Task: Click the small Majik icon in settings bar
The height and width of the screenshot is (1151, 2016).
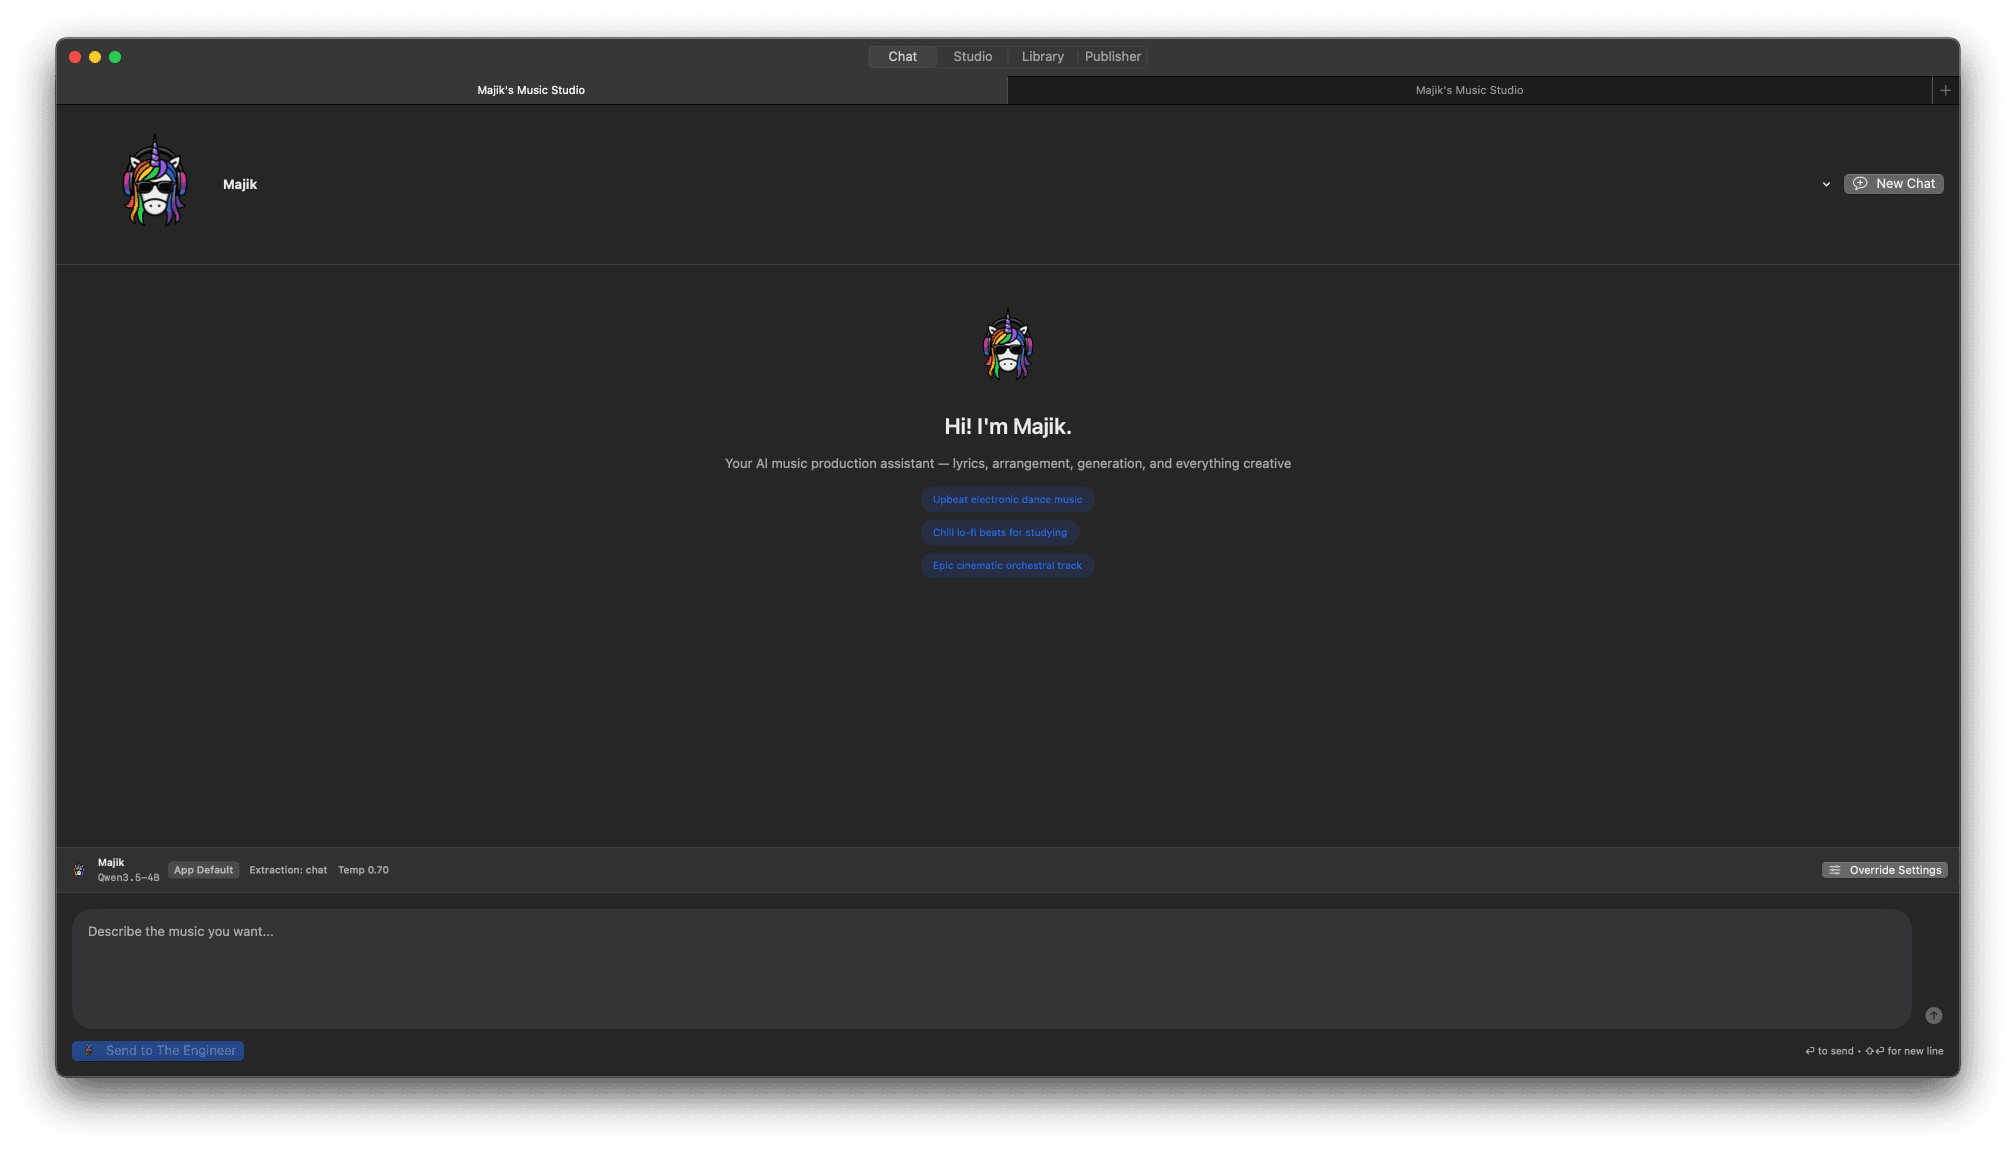Action: pos(79,870)
